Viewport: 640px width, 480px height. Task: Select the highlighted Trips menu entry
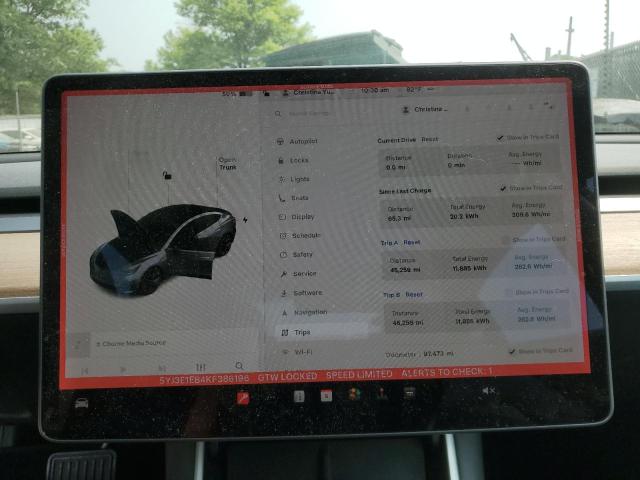point(322,332)
